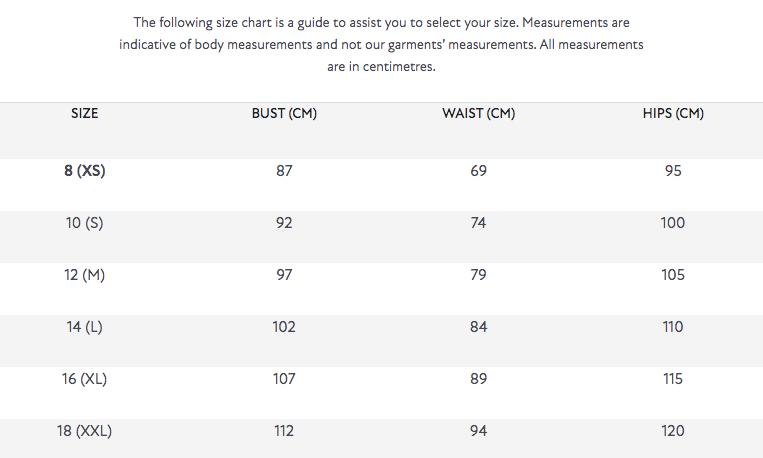Click the BUST (CM) column header
This screenshot has width=763, height=458.
[x=284, y=114]
